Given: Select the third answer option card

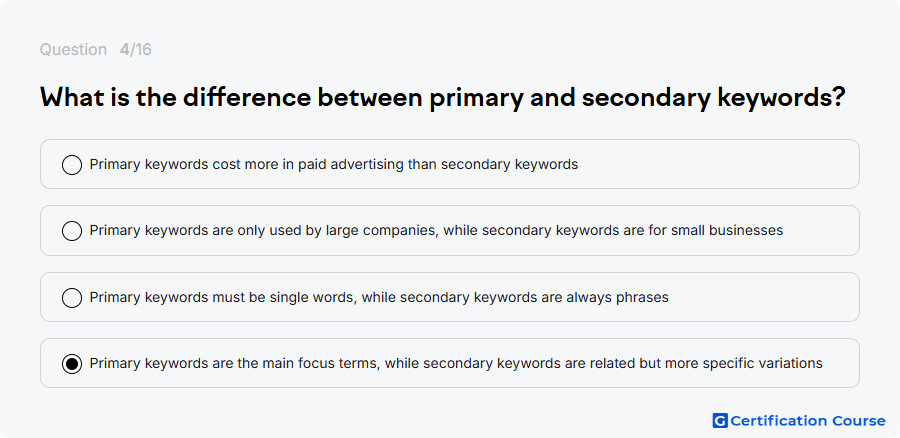Looking at the screenshot, I should [449, 297].
